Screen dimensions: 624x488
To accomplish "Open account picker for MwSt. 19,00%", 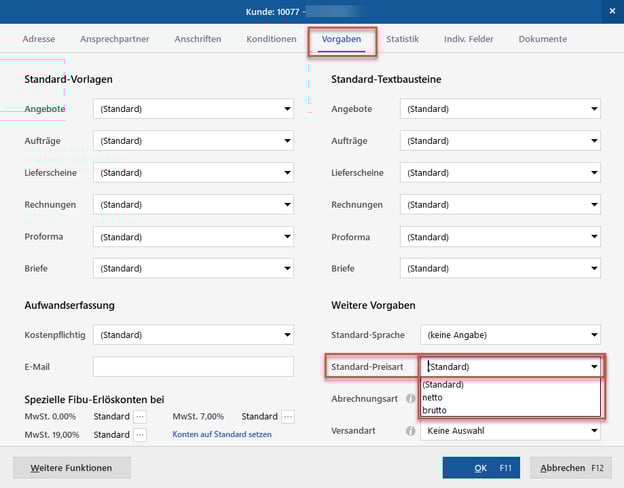I will pyautogui.click(x=140, y=435).
